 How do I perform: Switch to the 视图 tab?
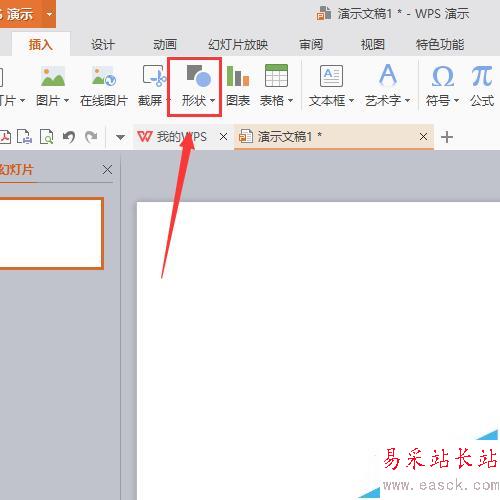373,44
